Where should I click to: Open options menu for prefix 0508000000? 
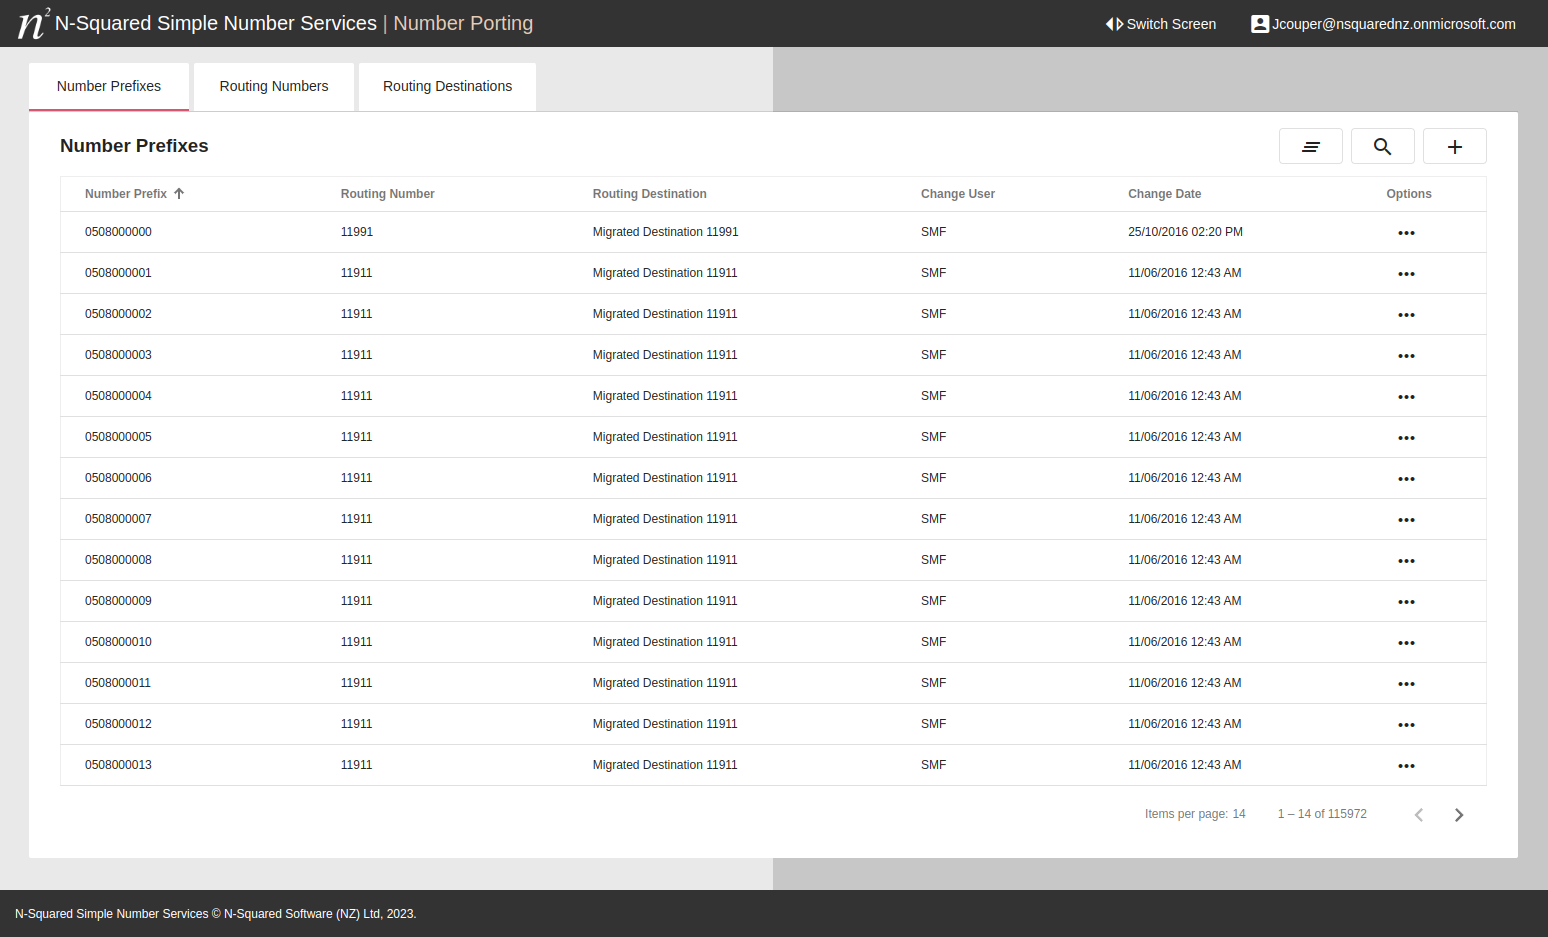[x=1406, y=233]
